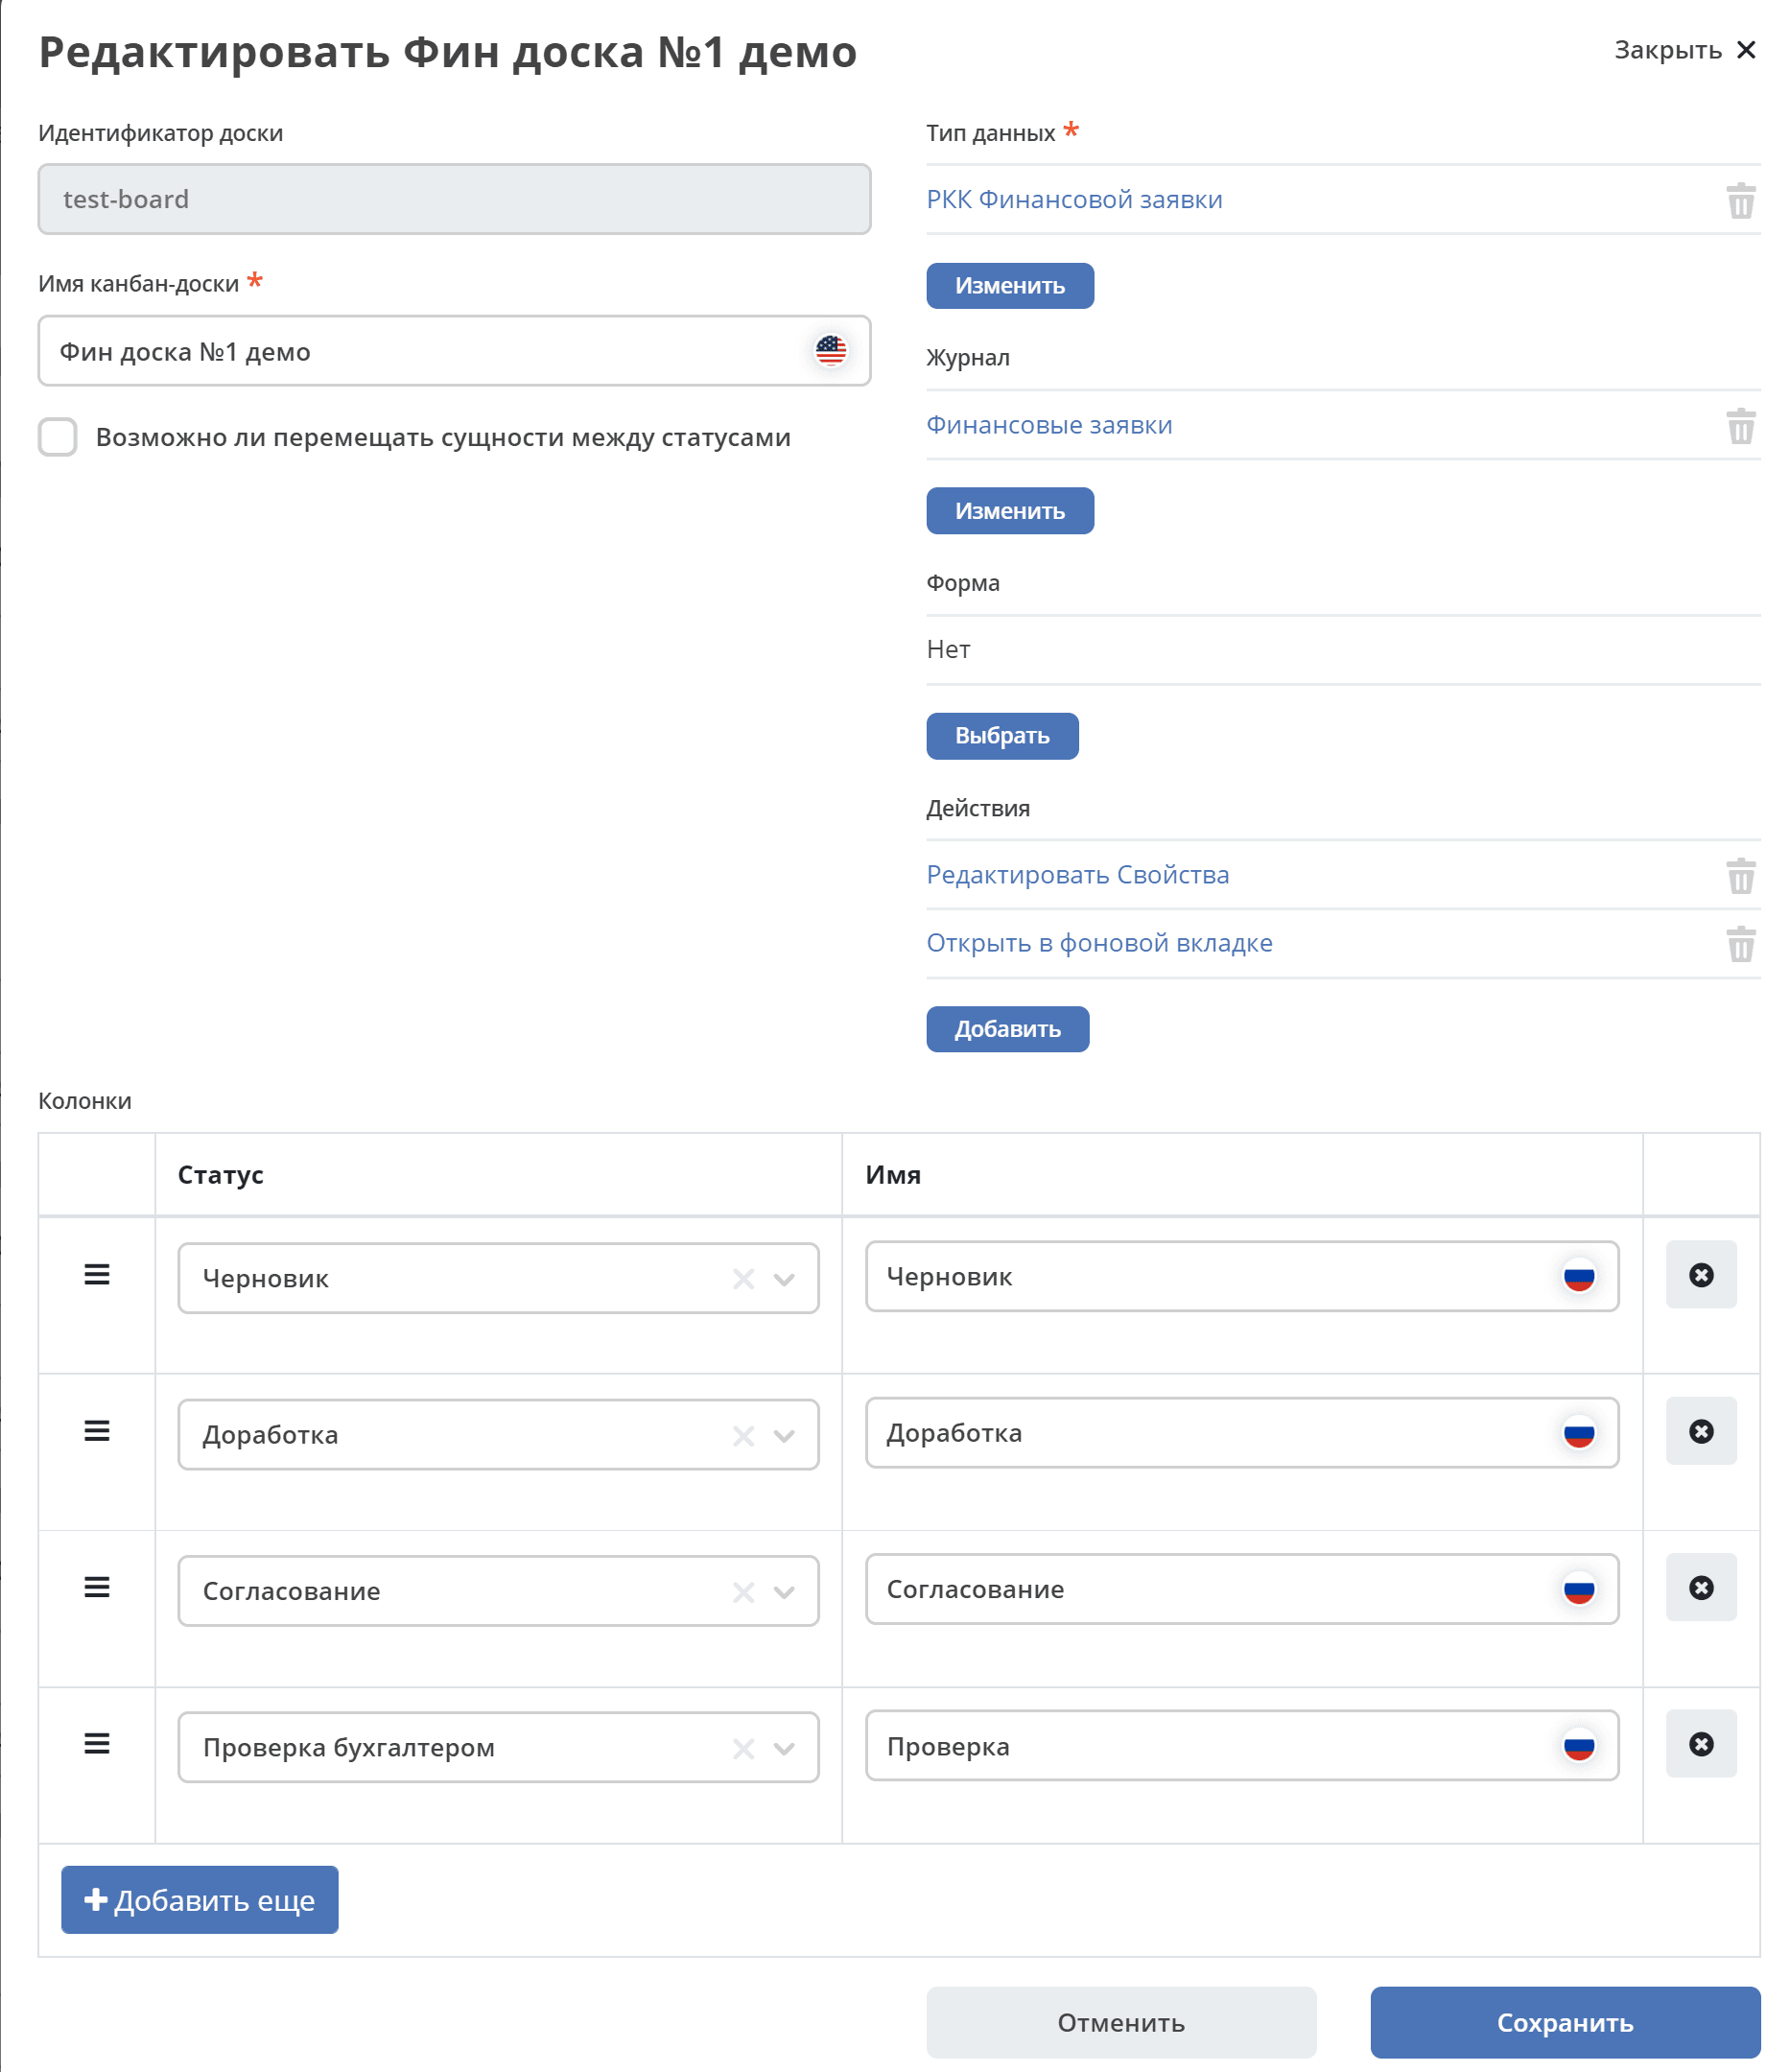1790x2072 pixels.
Task: Grab the drag handle of Доработка row
Action: pyautogui.click(x=97, y=1431)
